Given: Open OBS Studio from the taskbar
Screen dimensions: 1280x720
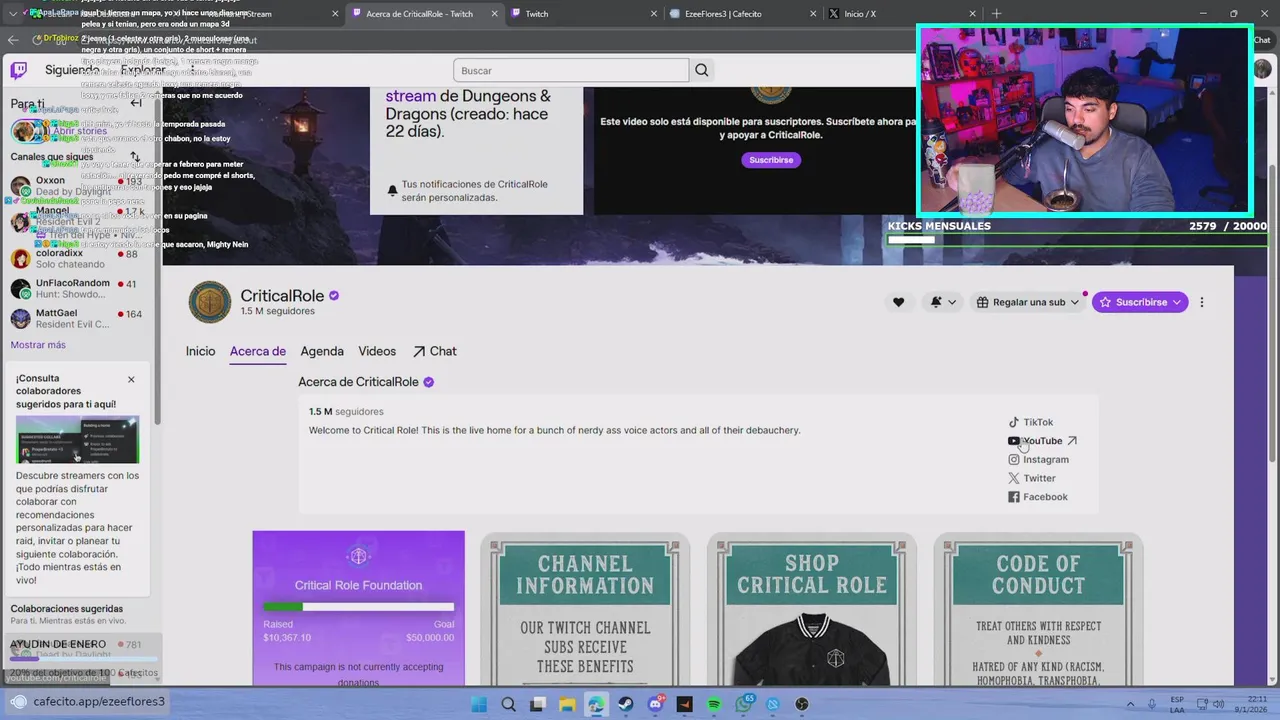Looking at the screenshot, I should (802, 704).
